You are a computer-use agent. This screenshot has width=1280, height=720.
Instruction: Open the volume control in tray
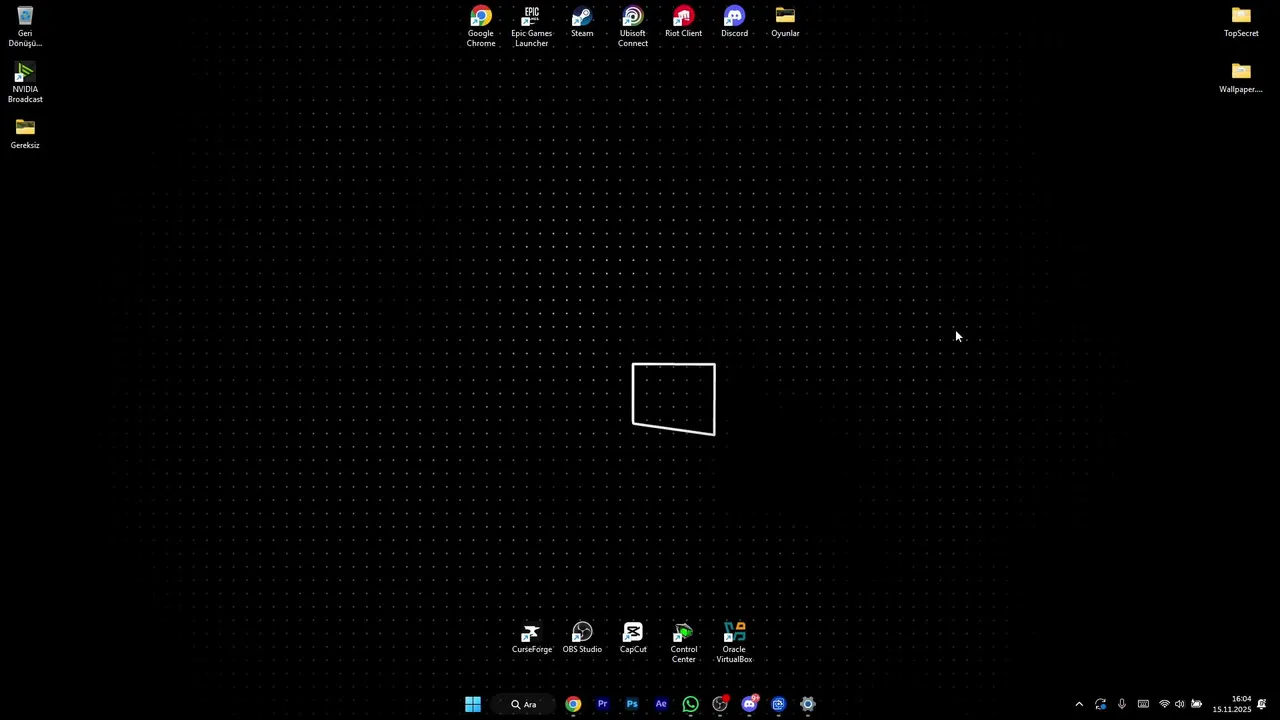click(1180, 705)
